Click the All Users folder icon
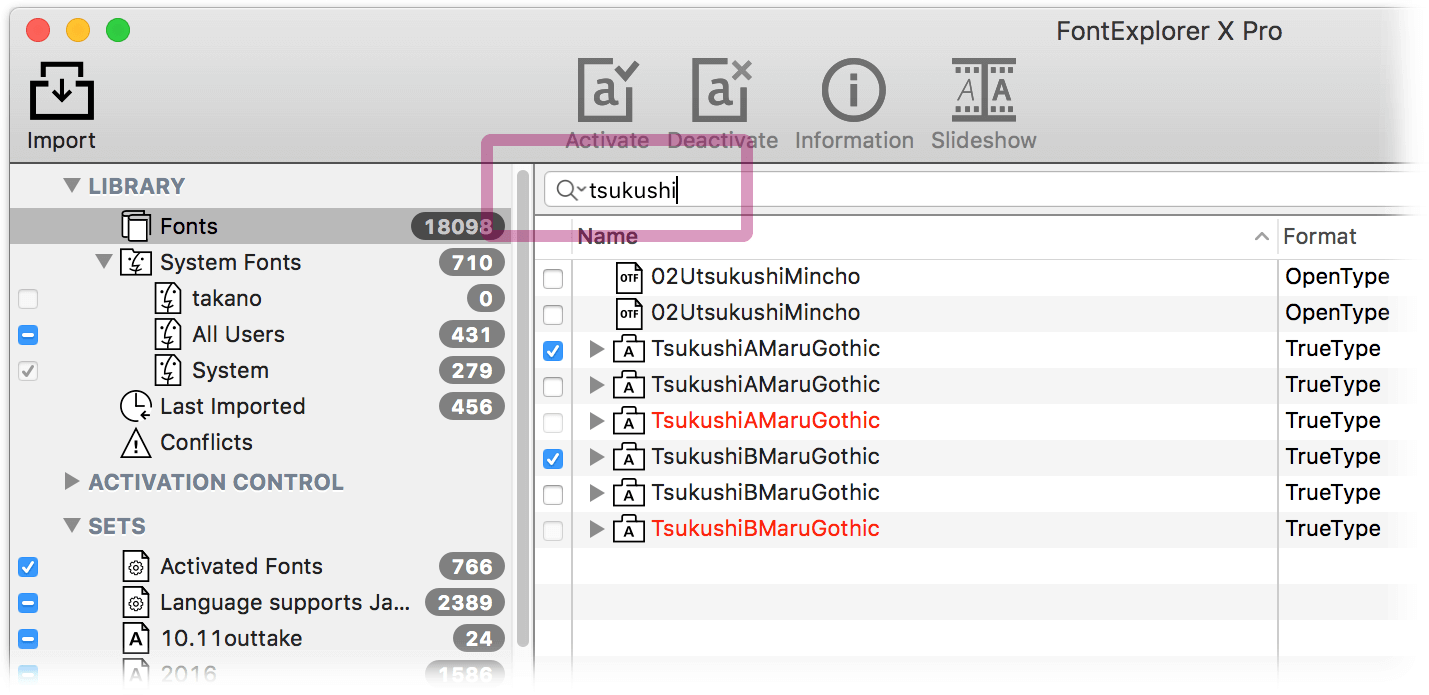 168,334
